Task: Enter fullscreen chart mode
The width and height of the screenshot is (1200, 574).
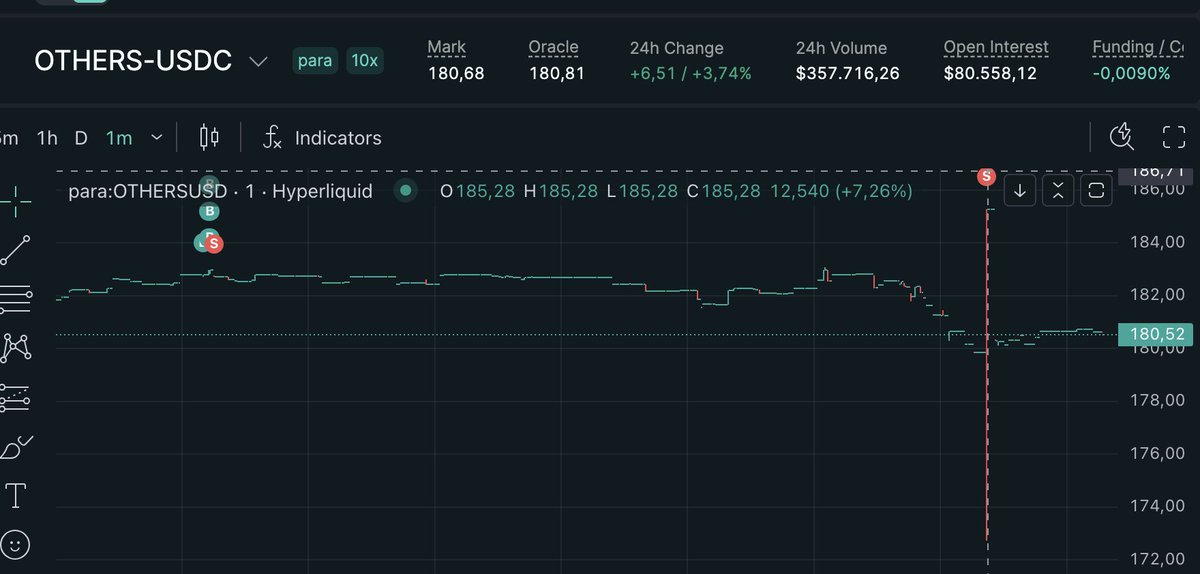Action: [1173, 138]
